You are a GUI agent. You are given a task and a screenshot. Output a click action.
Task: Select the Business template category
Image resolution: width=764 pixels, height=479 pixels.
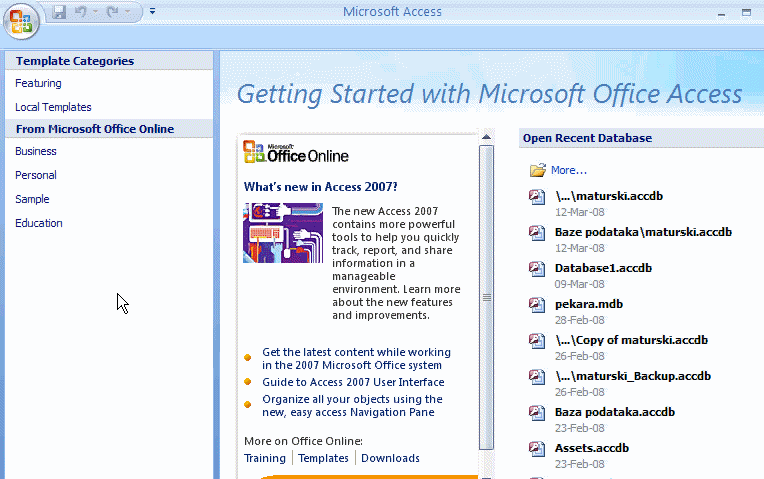tap(36, 152)
